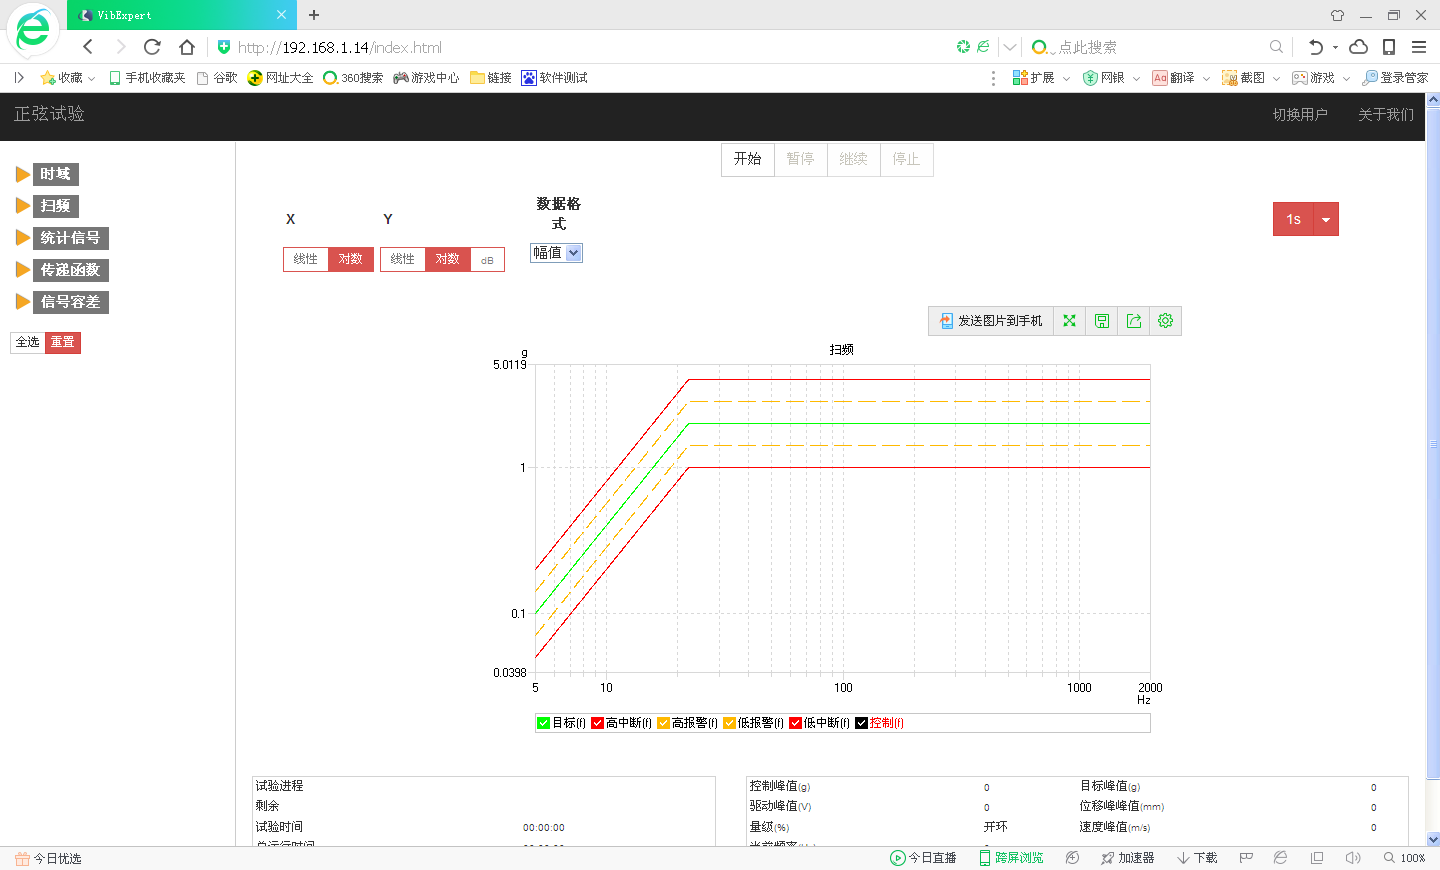Go to browser home page
The height and width of the screenshot is (870, 1440).
(186, 47)
